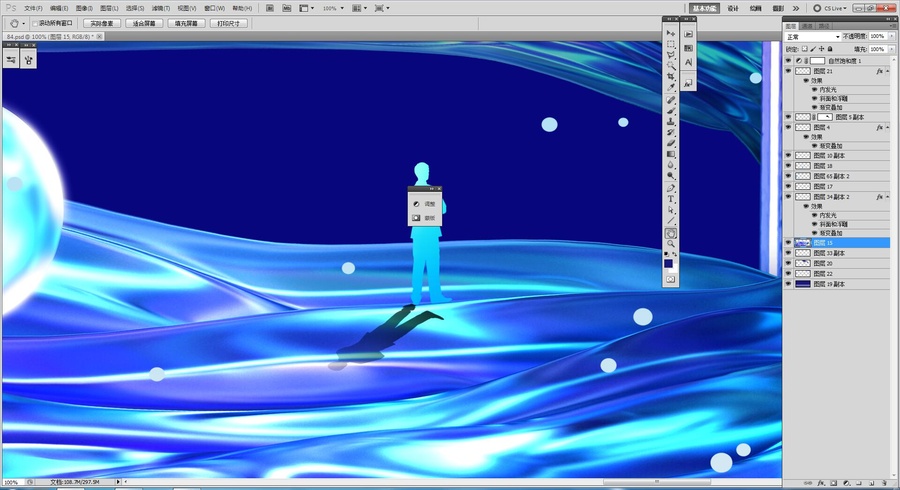Hide layer 图层 4
Viewport: 900px width, 490px height.
click(x=788, y=127)
